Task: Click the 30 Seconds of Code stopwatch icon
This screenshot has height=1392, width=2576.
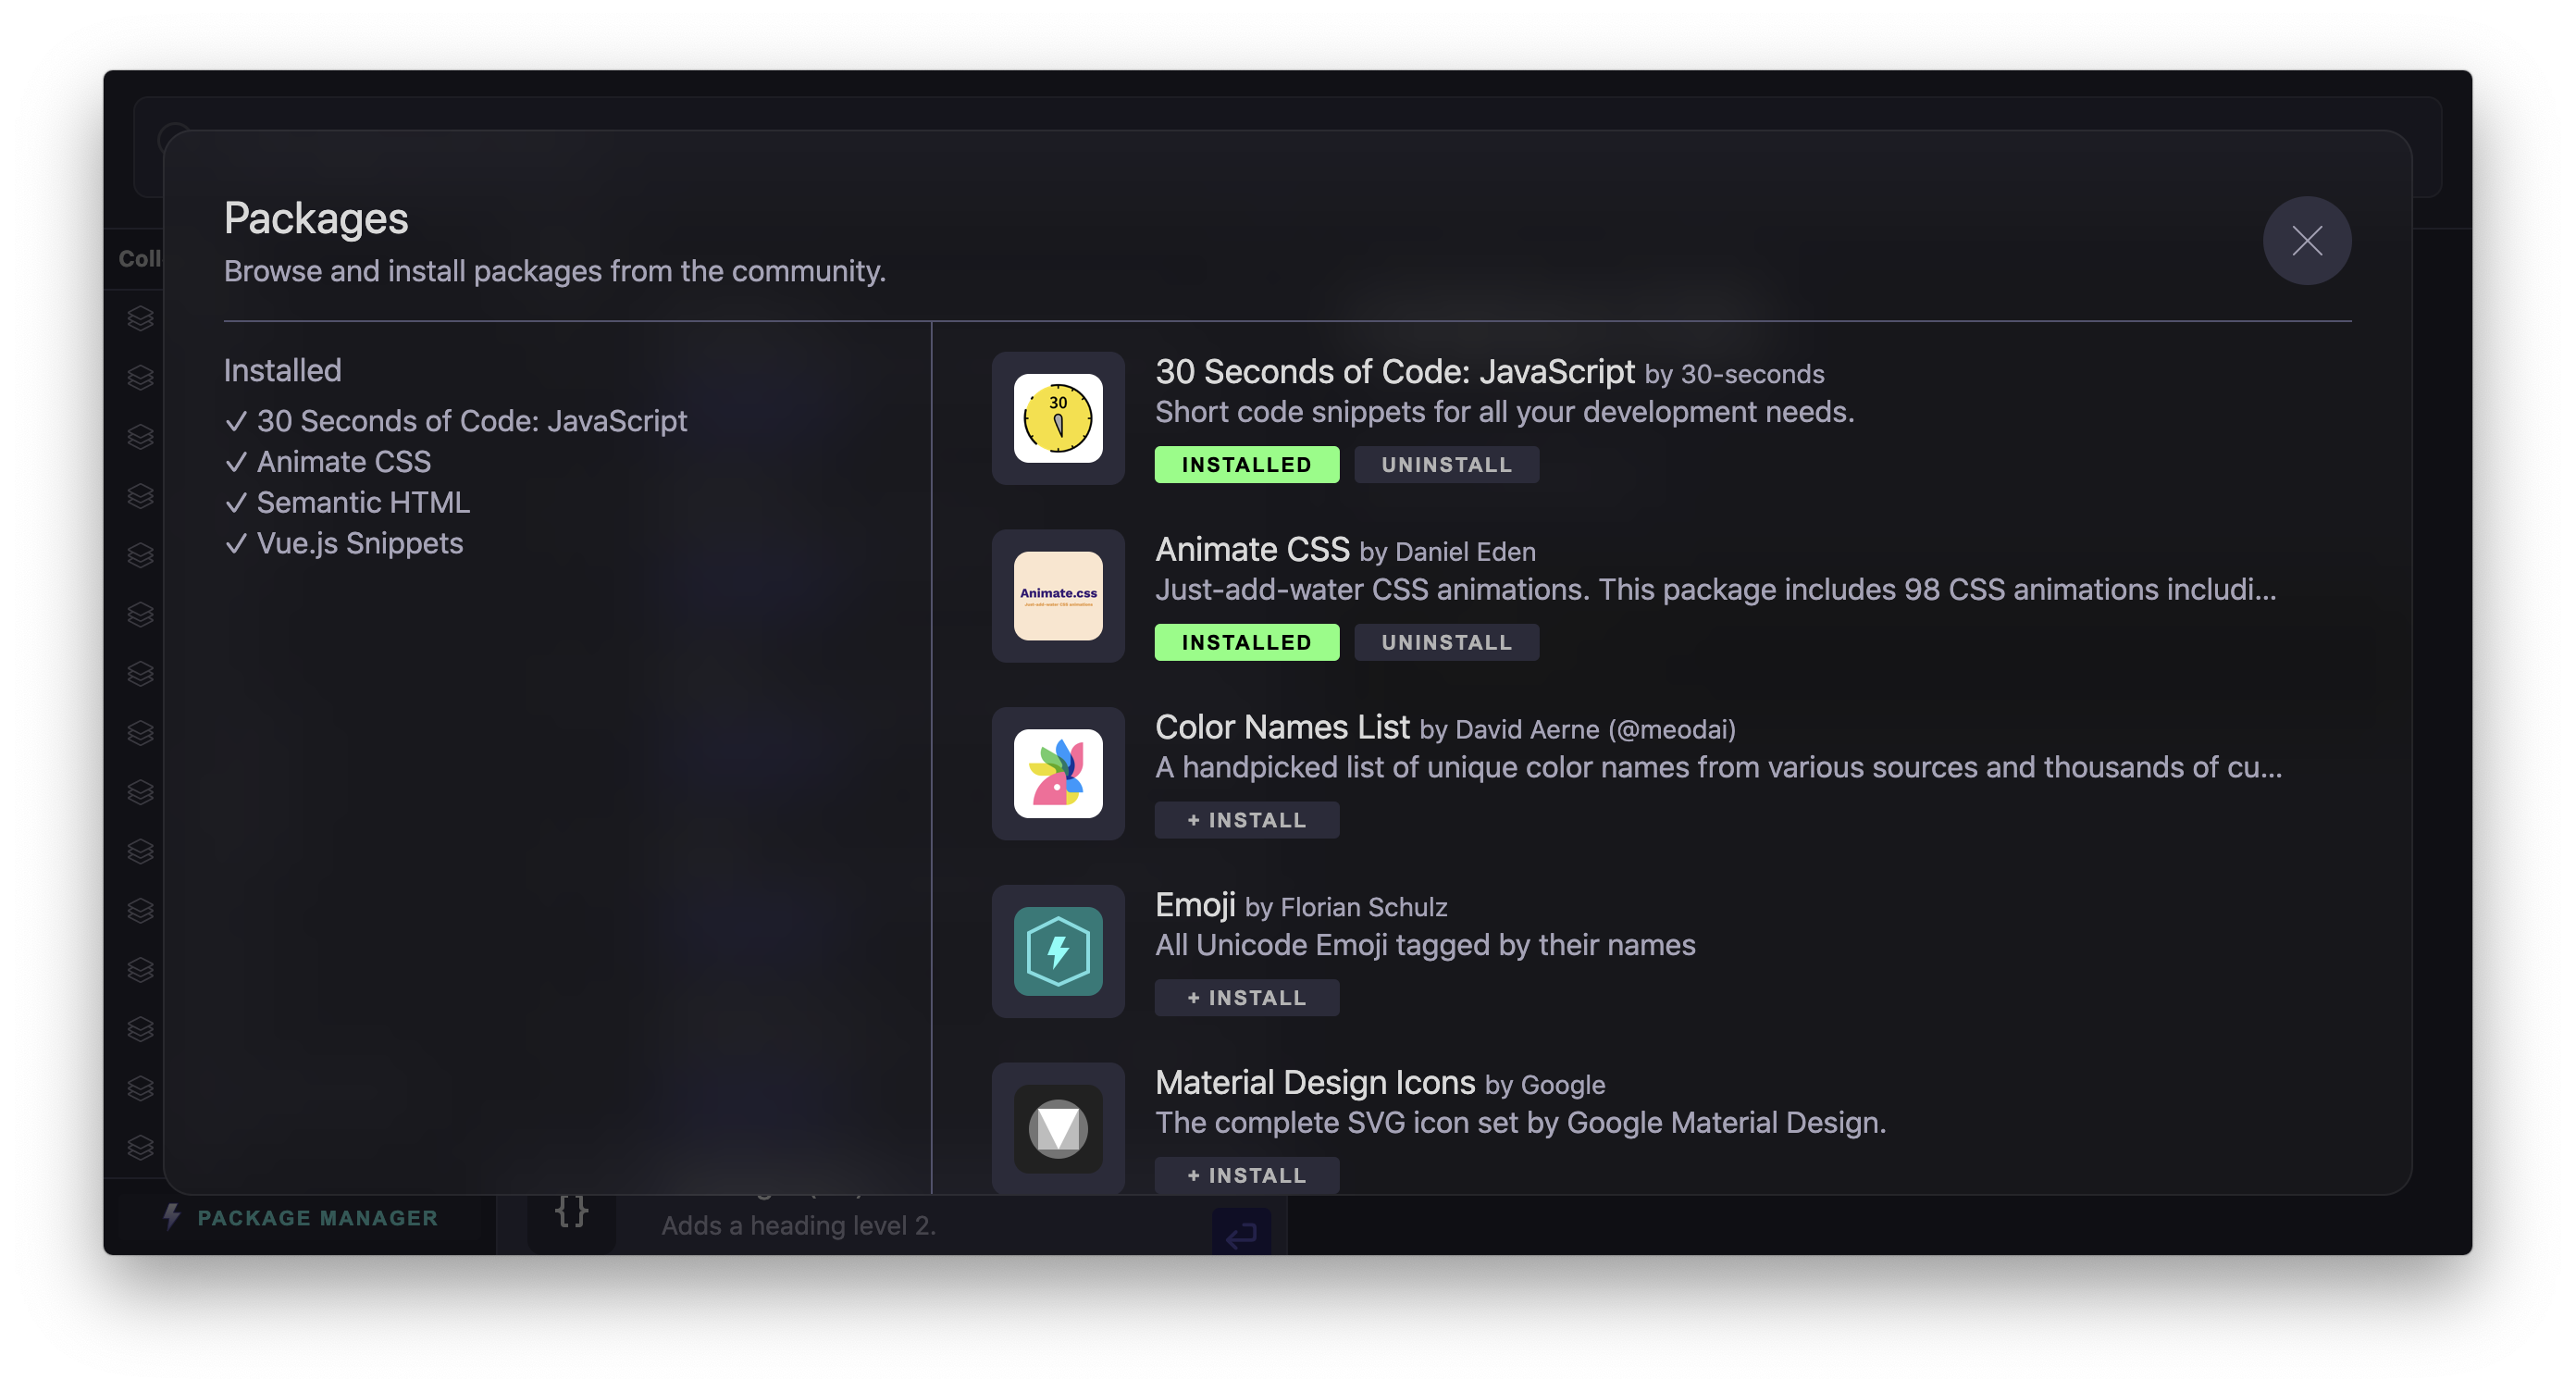Action: coord(1058,418)
